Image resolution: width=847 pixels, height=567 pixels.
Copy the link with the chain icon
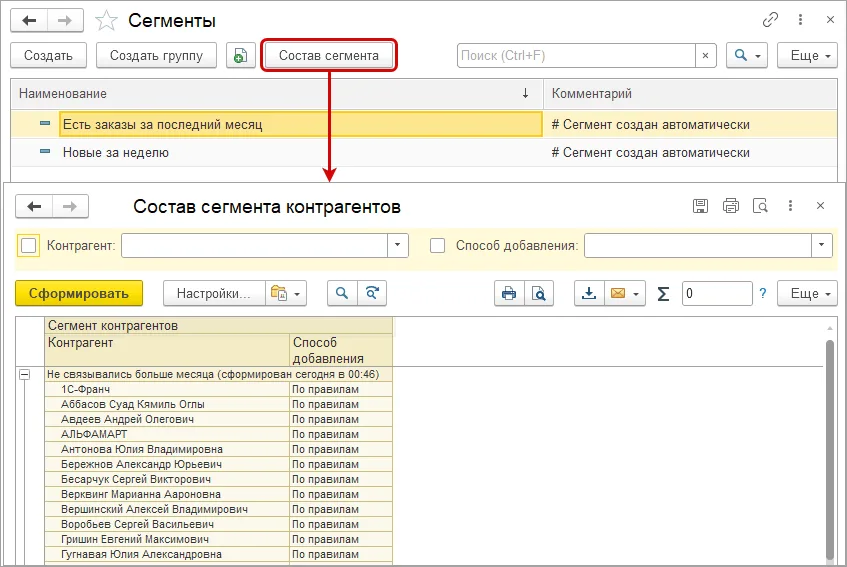770,20
